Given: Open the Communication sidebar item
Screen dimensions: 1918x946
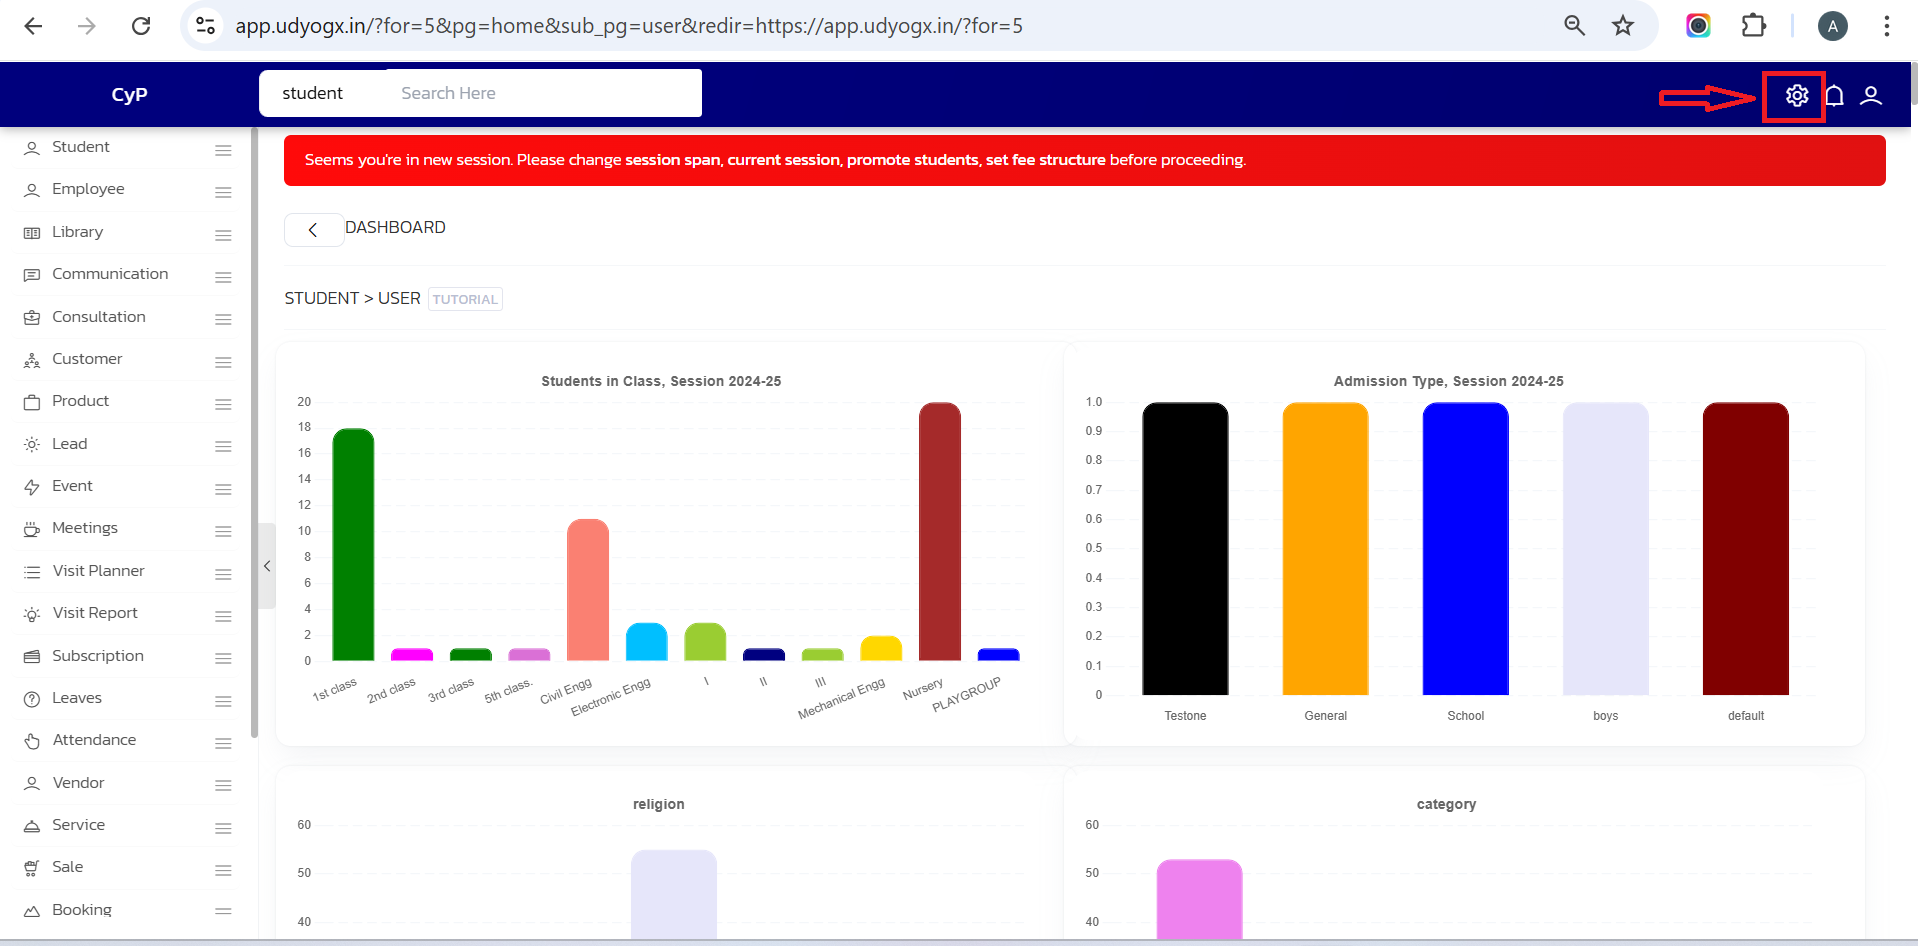Looking at the screenshot, I should pos(109,274).
